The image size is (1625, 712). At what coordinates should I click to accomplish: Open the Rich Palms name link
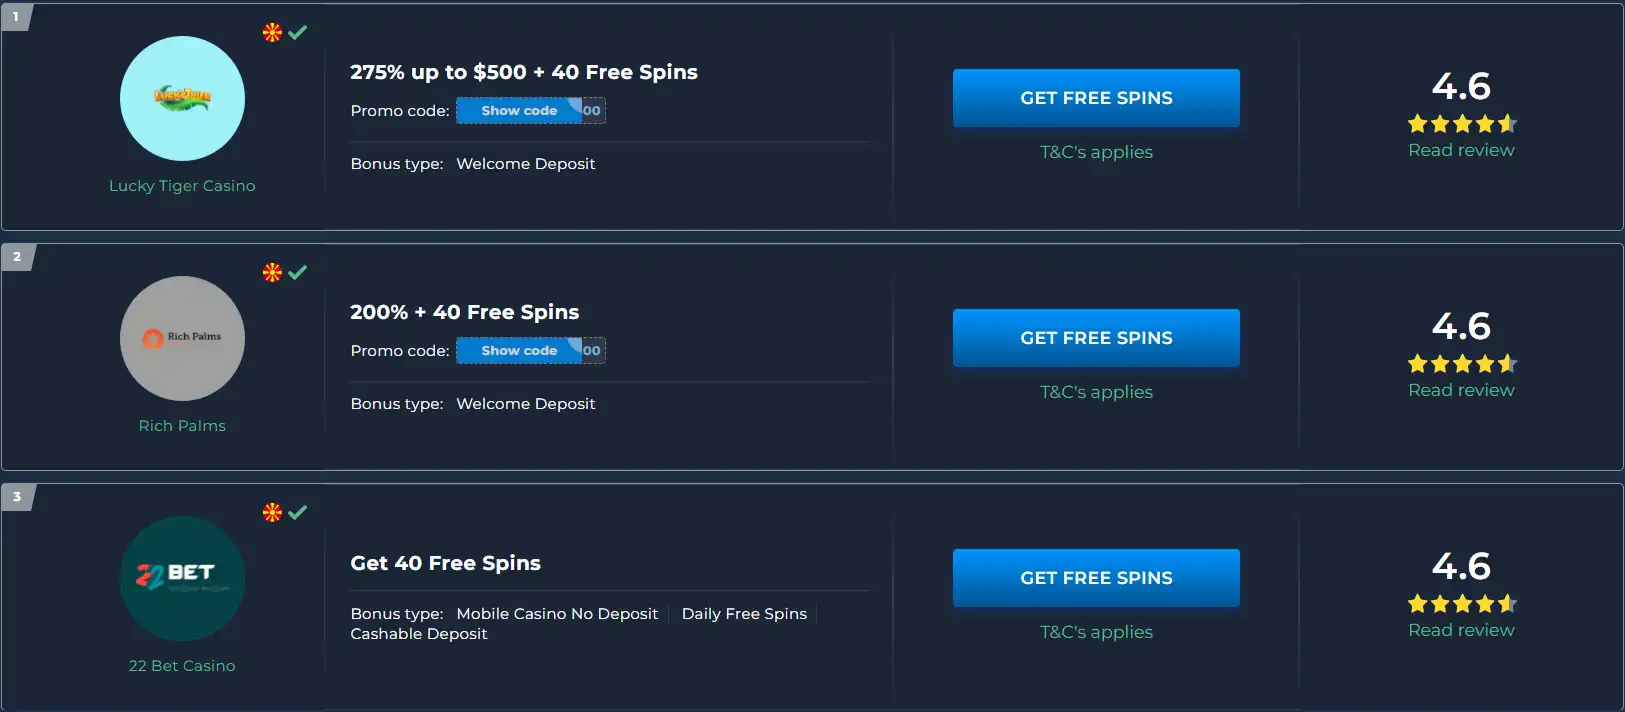pyautogui.click(x=182, y=426)
